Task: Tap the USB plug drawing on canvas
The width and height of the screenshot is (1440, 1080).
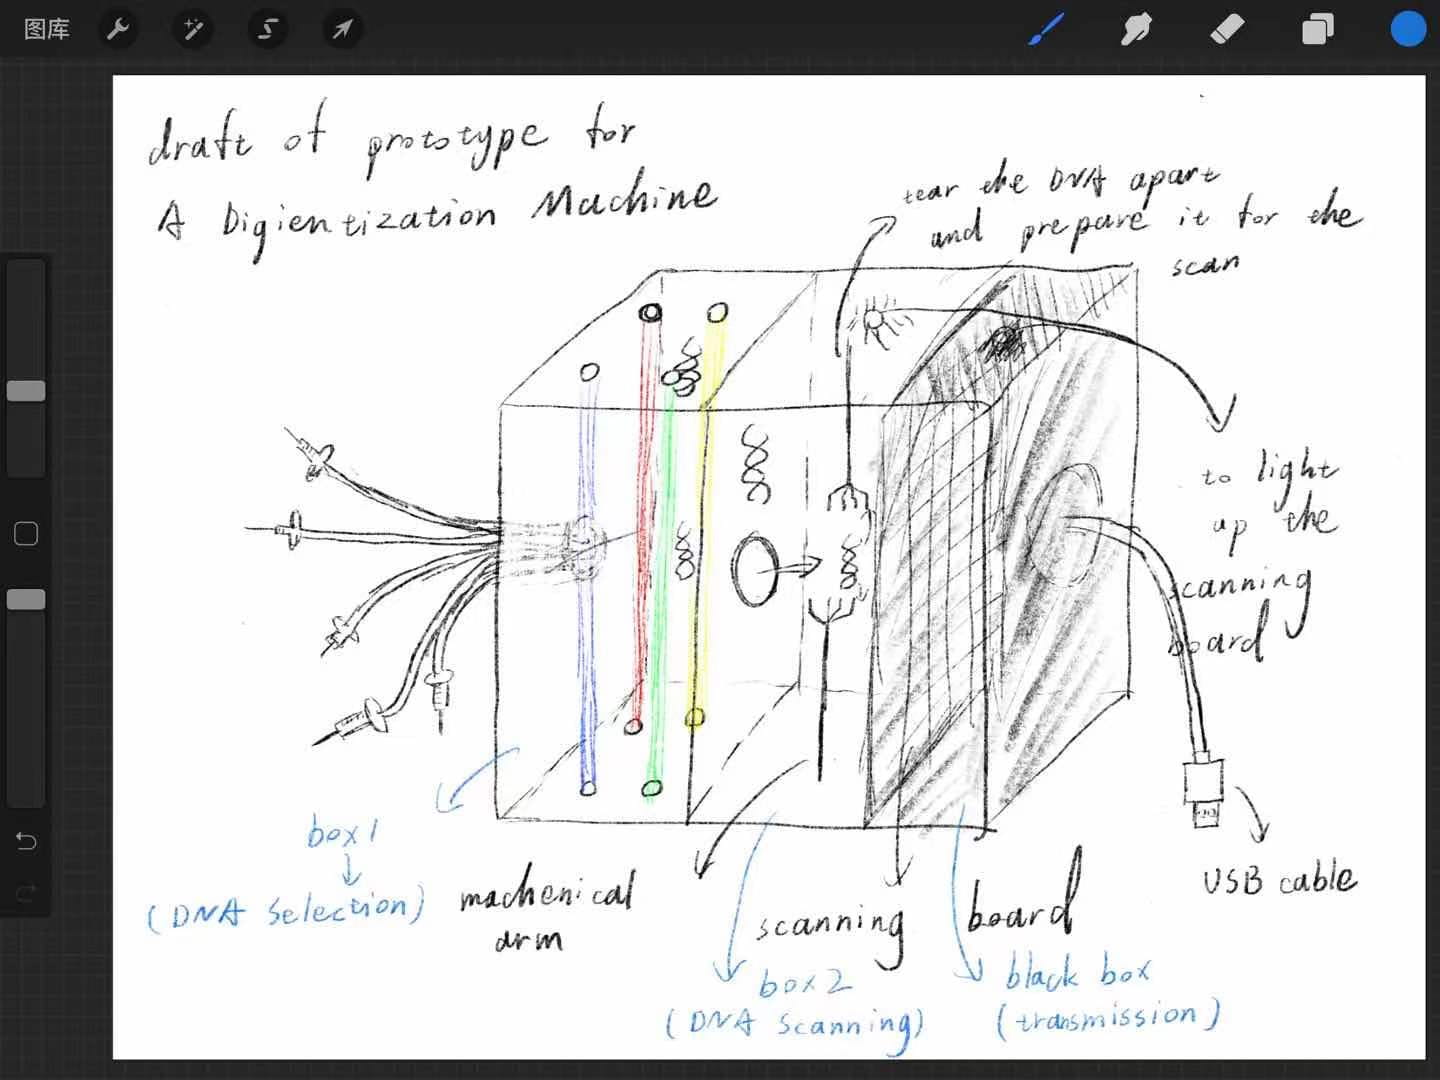Action: pos(1203,795)
